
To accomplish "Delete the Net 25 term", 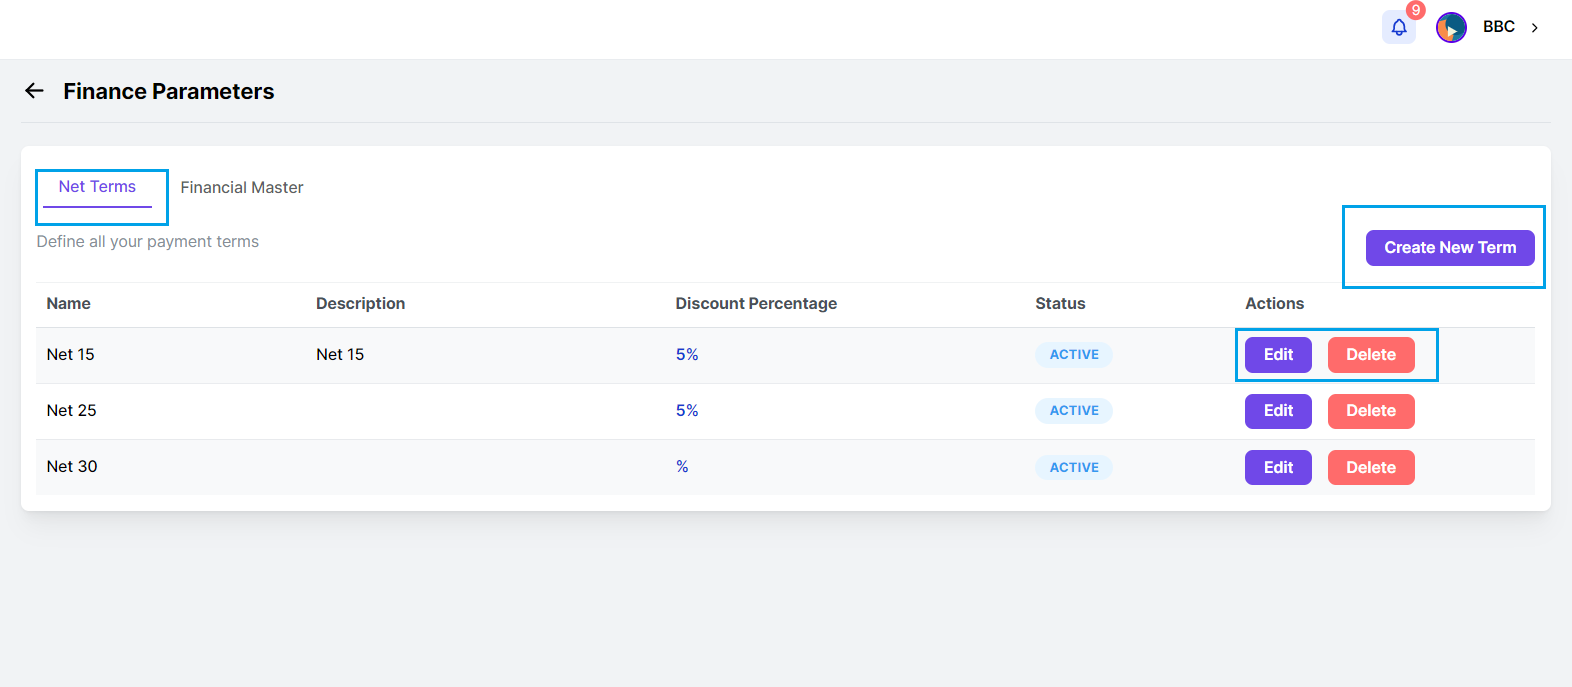I will (1371, 411).
